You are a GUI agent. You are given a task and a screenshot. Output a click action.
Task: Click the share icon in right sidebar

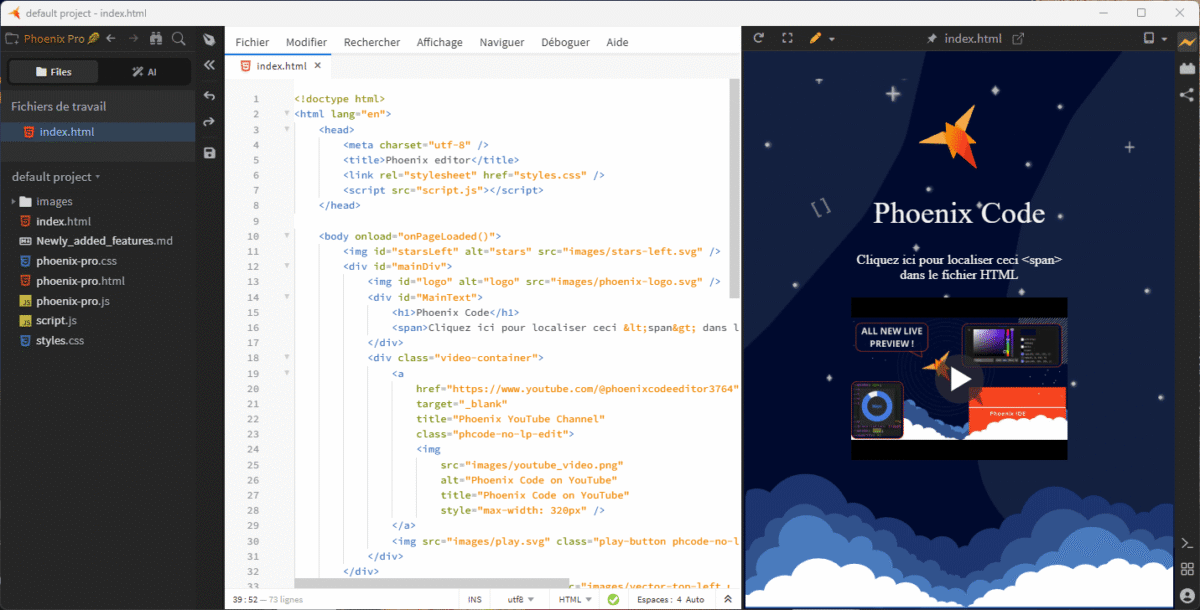pyautogui.click(x=1187, y=95)
